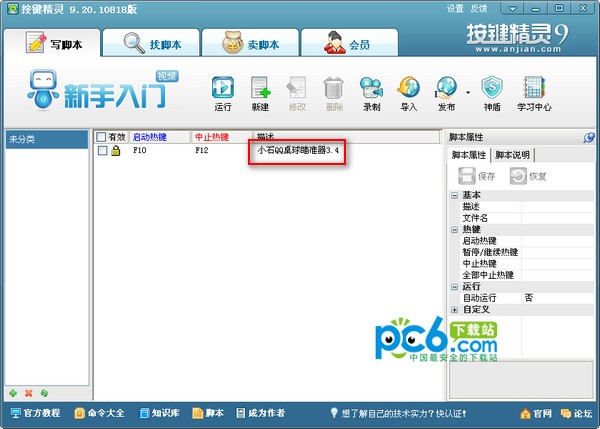Open 官方教程 in bottom bar
The width and height of the screenshot is (600, 429).
pos(35,413)
